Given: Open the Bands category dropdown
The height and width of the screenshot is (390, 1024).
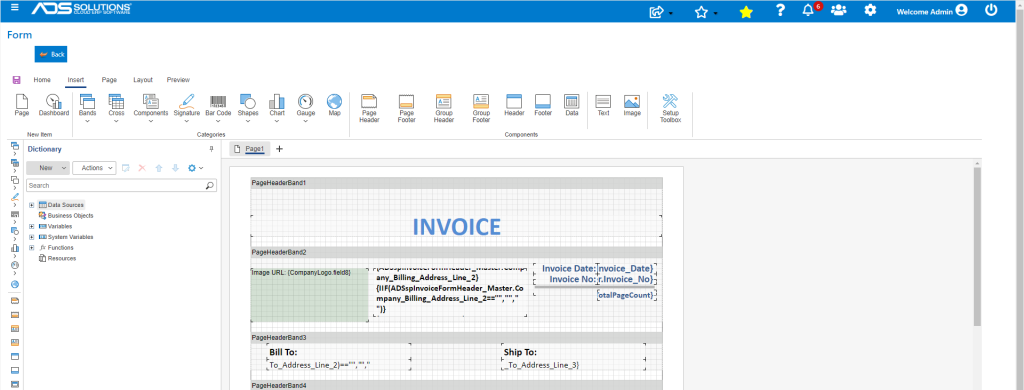Looking at the screenshot, I should tap(88, 108).
